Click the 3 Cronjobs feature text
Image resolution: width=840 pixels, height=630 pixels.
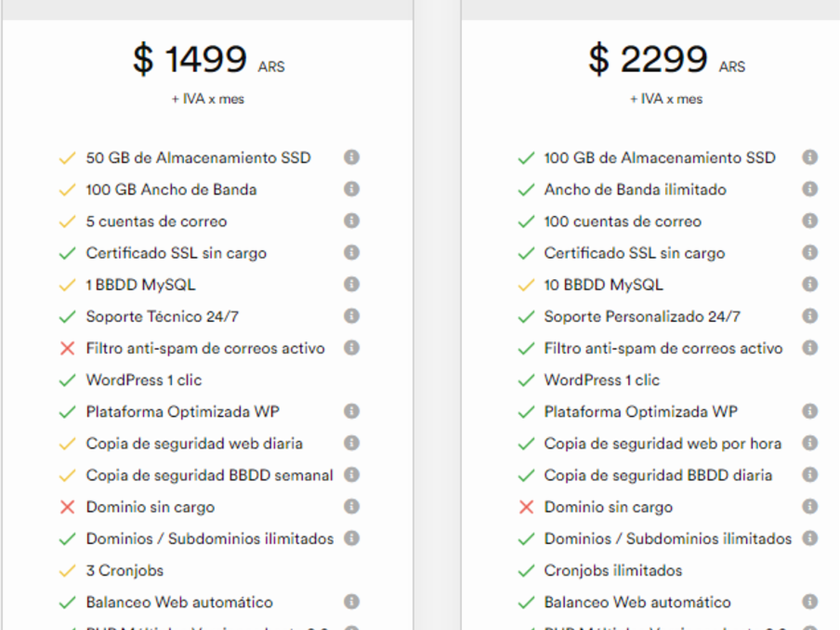124,570
